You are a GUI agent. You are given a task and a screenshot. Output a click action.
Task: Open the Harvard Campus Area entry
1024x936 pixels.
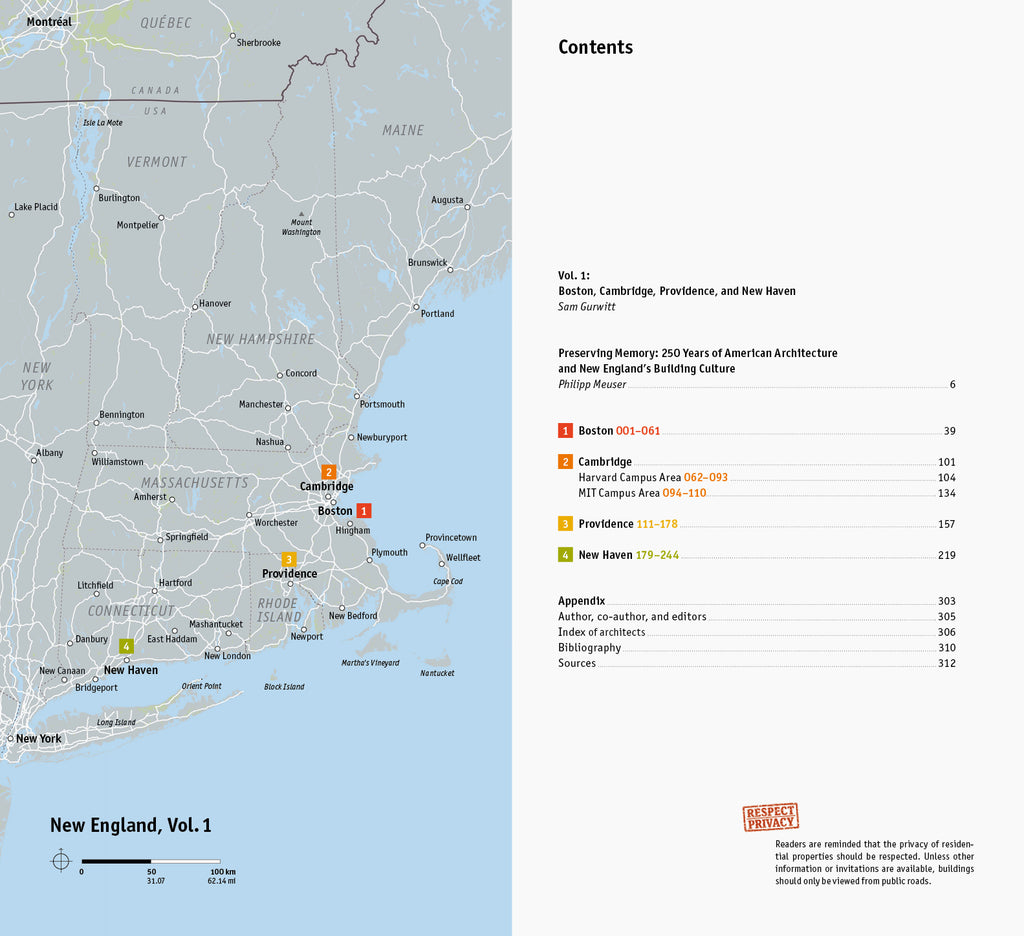pos(652,478)
